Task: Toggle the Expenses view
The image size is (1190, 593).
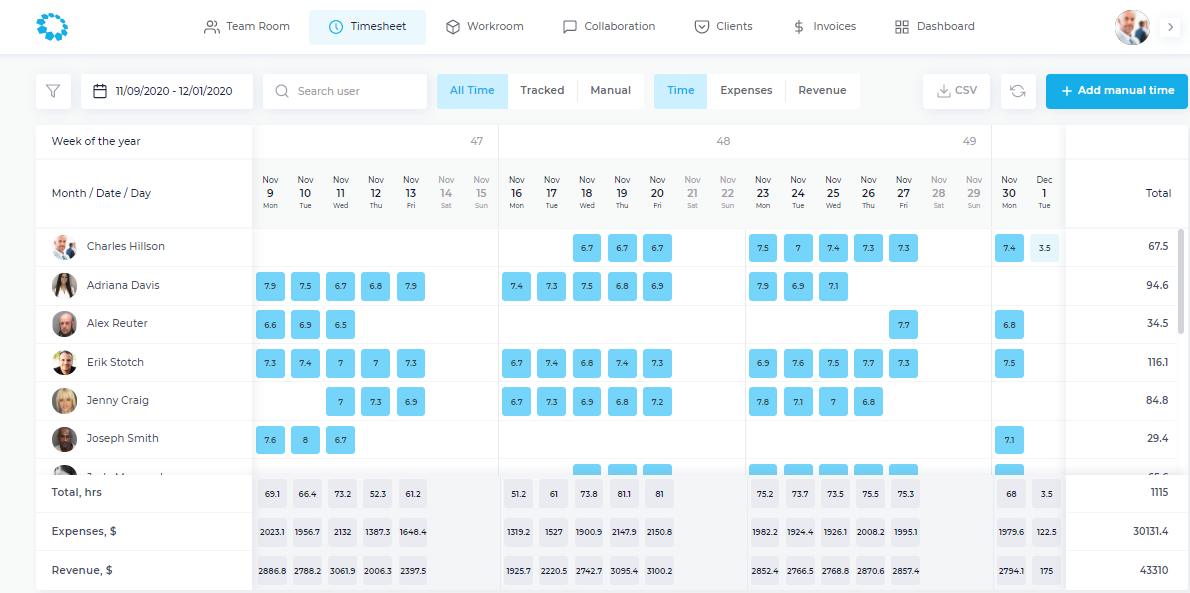Action: pyautogui.click(x=746, y=91)
